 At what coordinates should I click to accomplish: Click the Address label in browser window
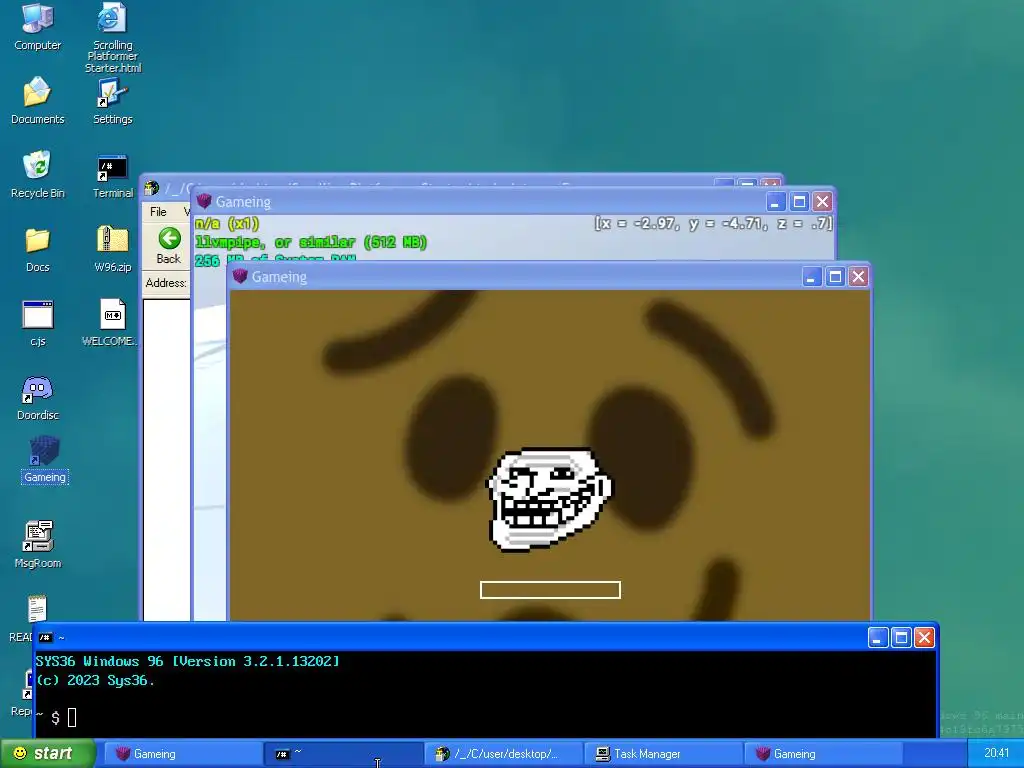pos(166,283)
